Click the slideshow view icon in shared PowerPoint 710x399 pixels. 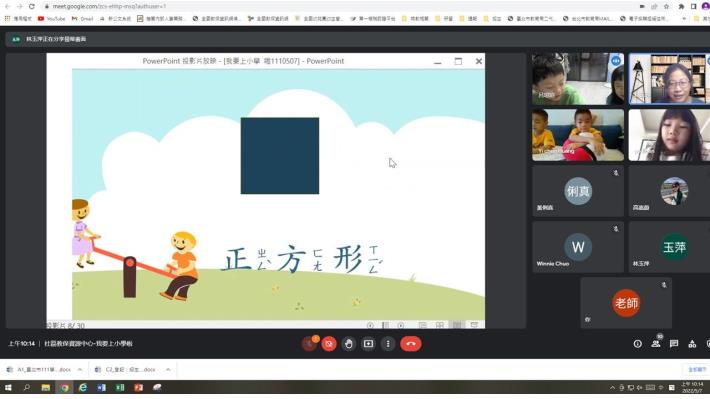pos(474,325)
